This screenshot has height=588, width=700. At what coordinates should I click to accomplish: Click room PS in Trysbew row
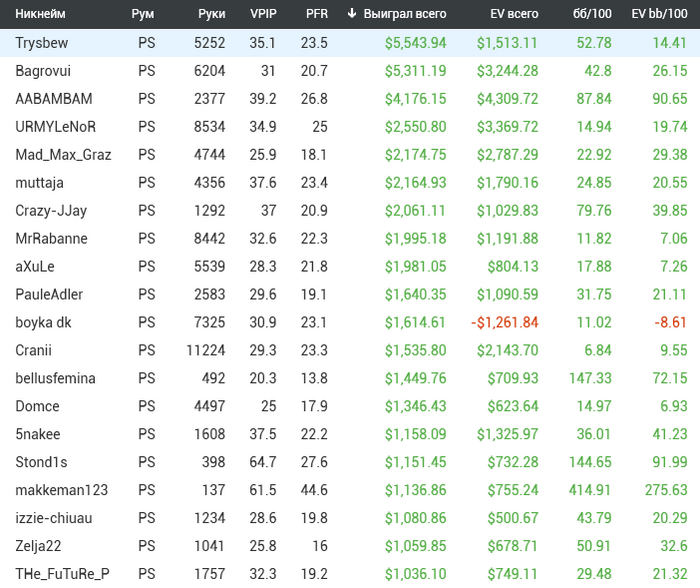coord(146,43)
